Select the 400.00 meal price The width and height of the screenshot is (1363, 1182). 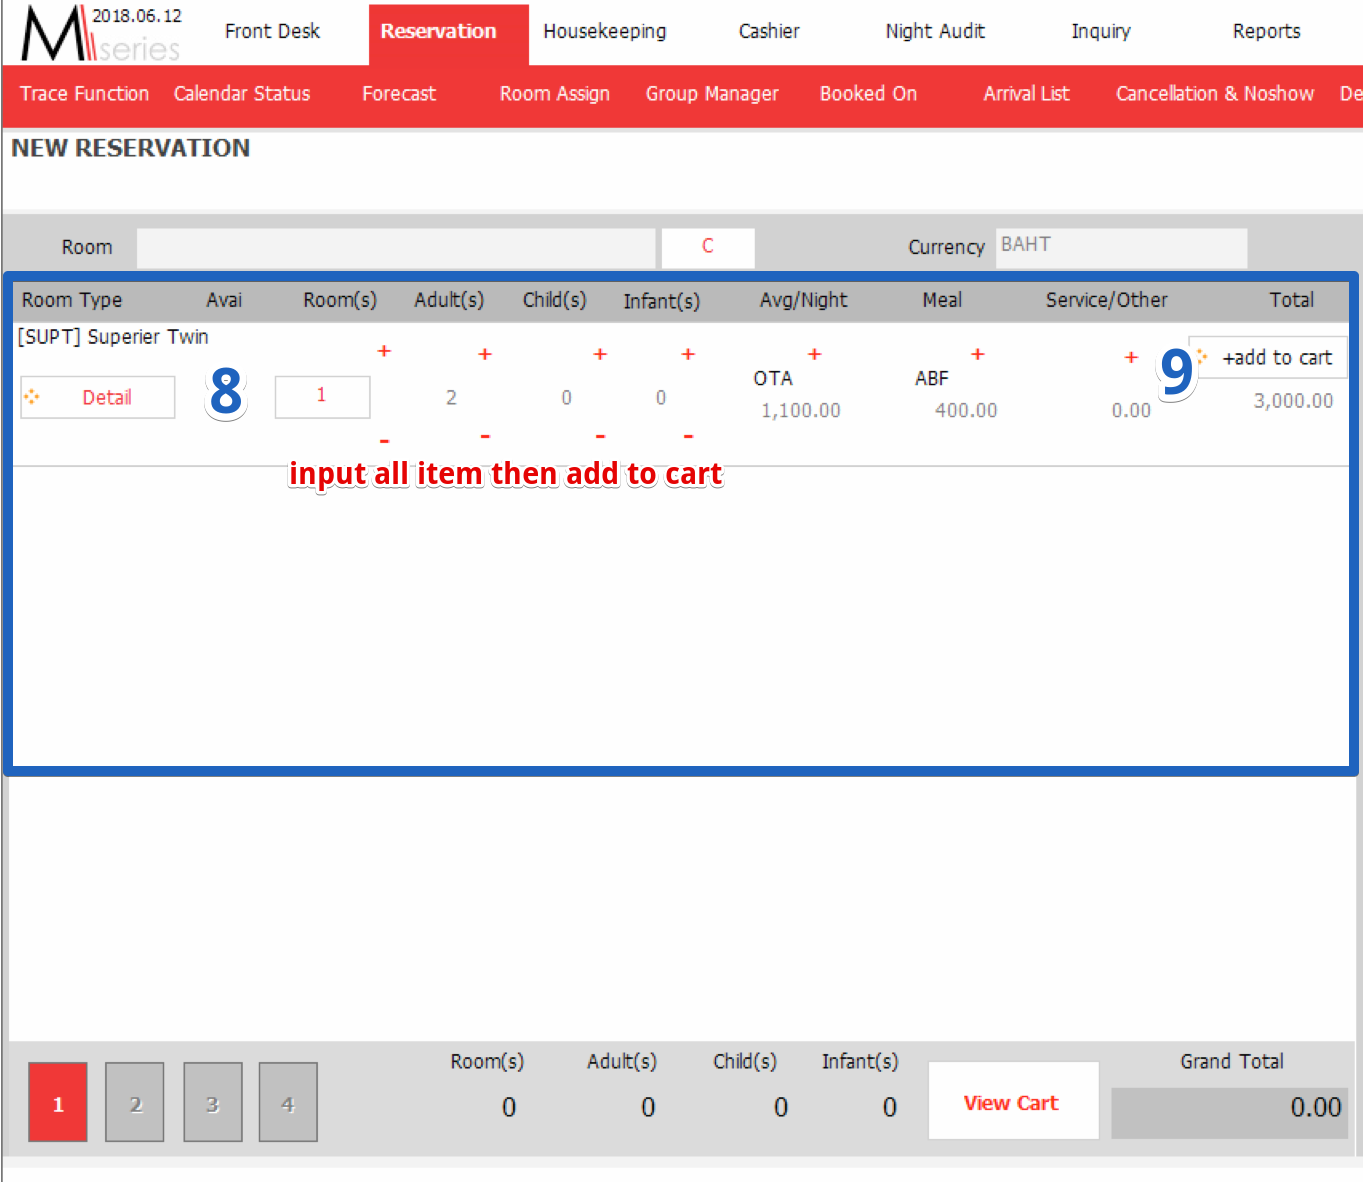pyautogui.click(x=966, y=410)
